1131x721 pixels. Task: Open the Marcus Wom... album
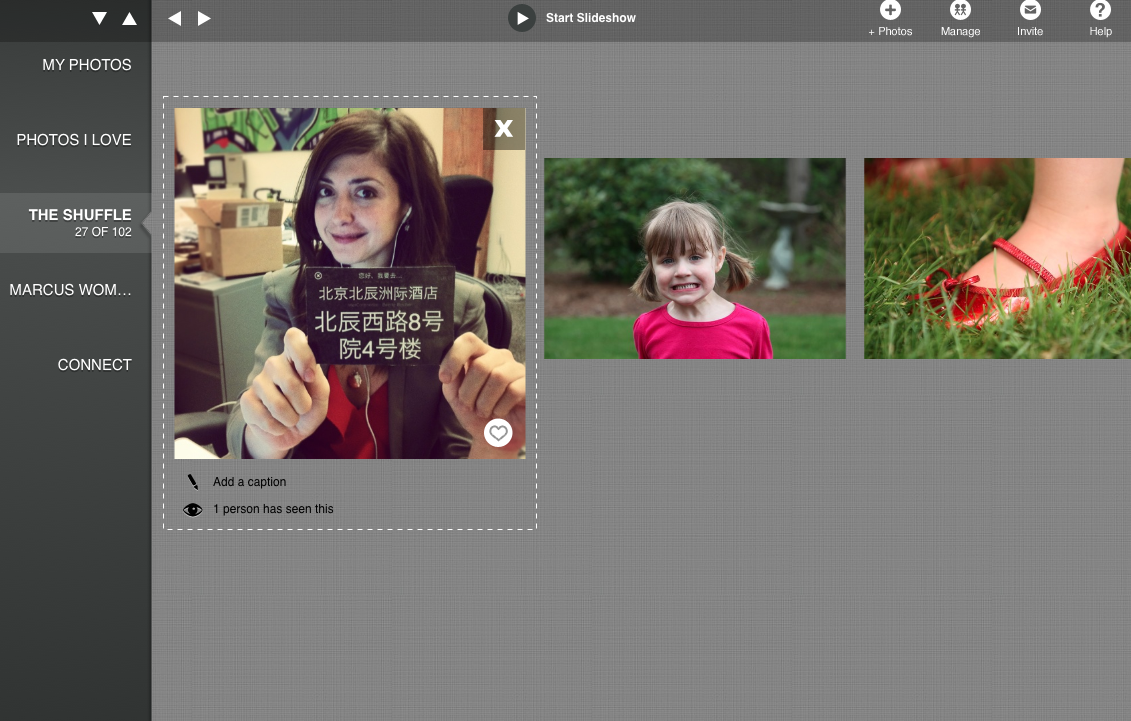coord(71,290)
